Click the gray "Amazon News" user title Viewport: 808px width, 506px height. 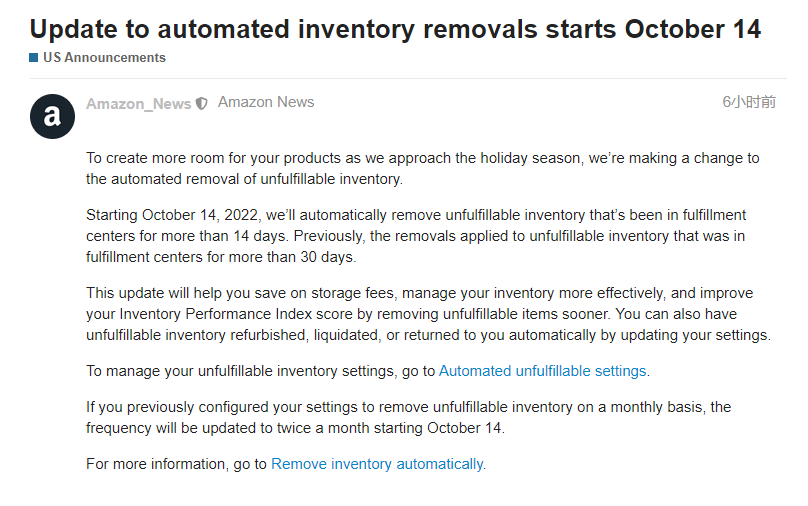click(266, 102)
